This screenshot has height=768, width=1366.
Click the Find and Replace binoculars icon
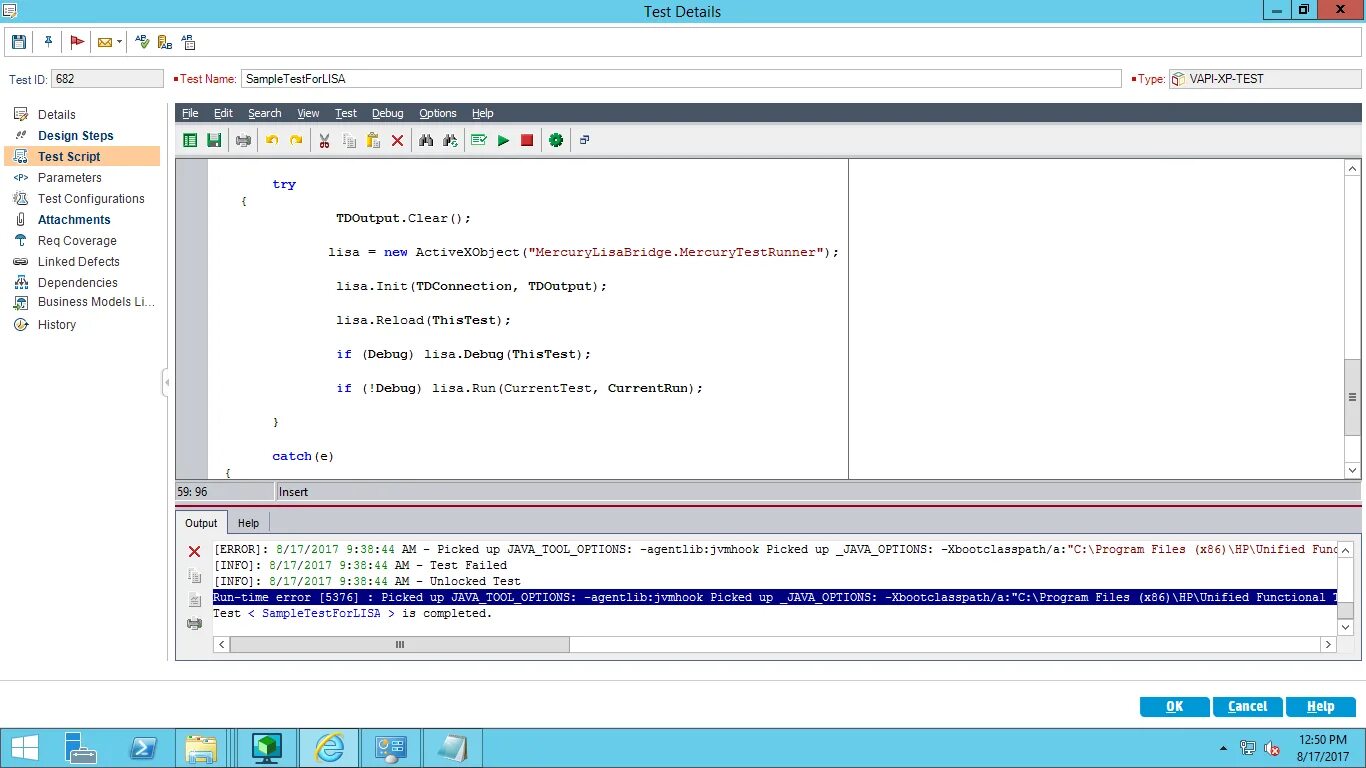(450, 141)
